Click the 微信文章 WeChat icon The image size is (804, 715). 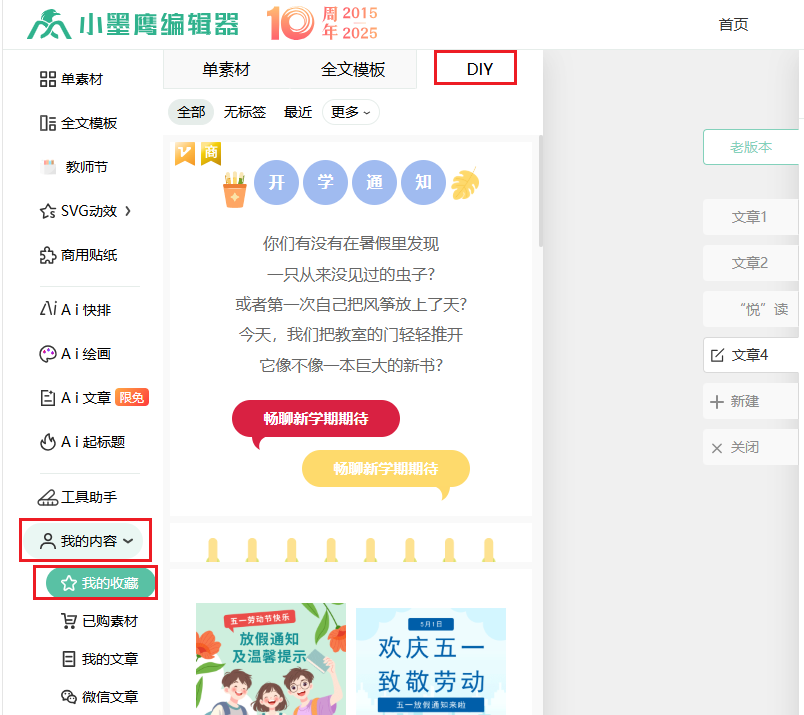coord(69,697)
